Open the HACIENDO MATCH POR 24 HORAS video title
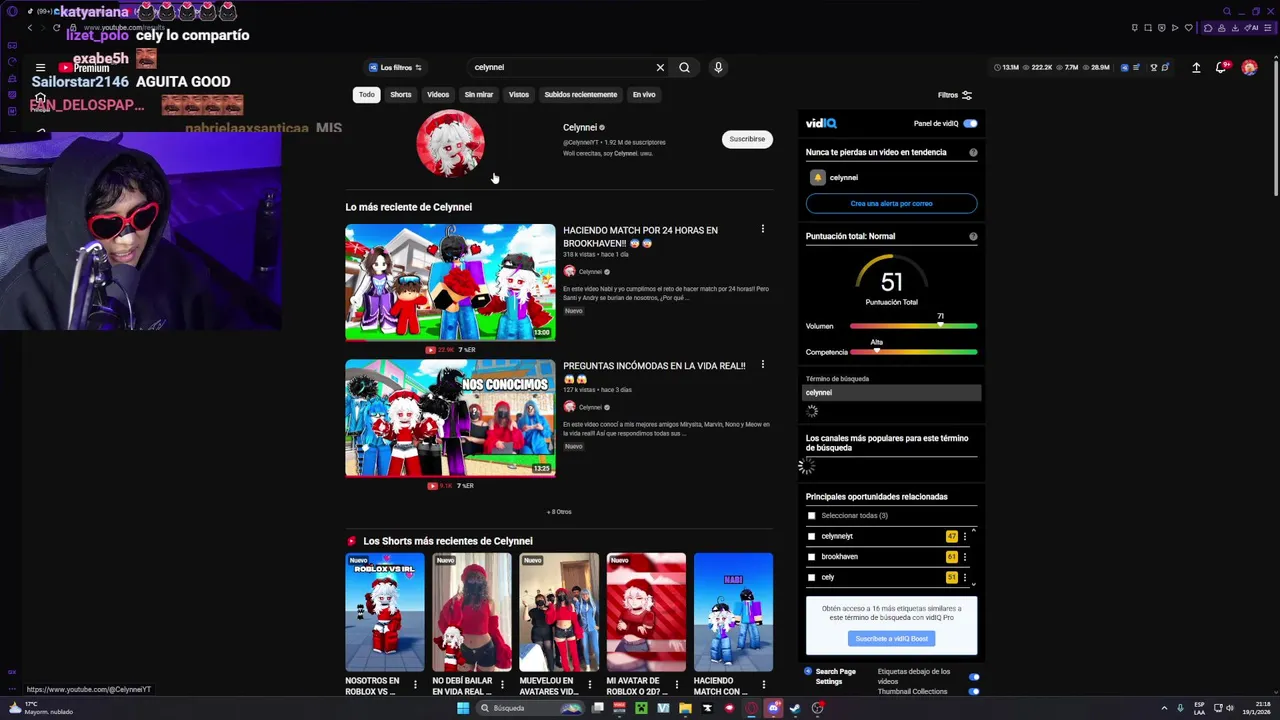The image size is (1280, 720). (640, 236)
